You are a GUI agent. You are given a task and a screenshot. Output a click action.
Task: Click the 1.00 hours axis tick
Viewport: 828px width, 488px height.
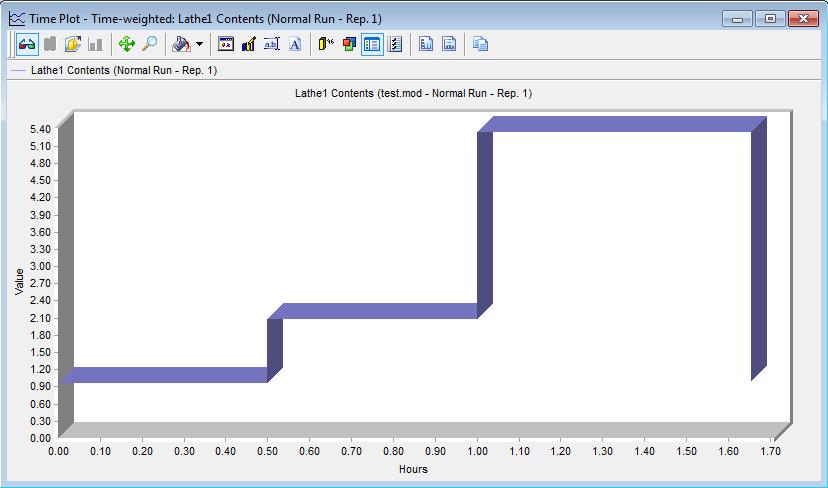tap(477, 451)
